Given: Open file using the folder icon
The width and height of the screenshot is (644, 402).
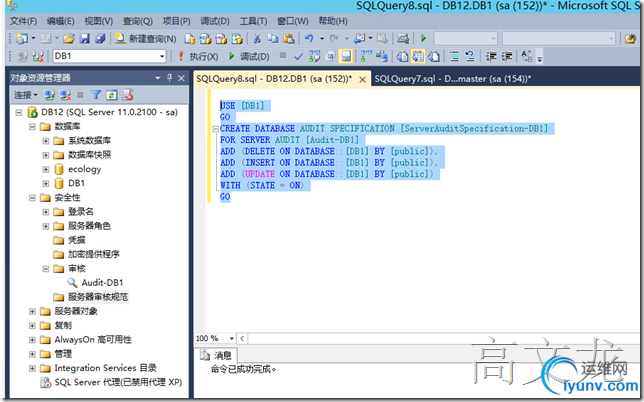Looking at the screenshot, I should [69, 39].
